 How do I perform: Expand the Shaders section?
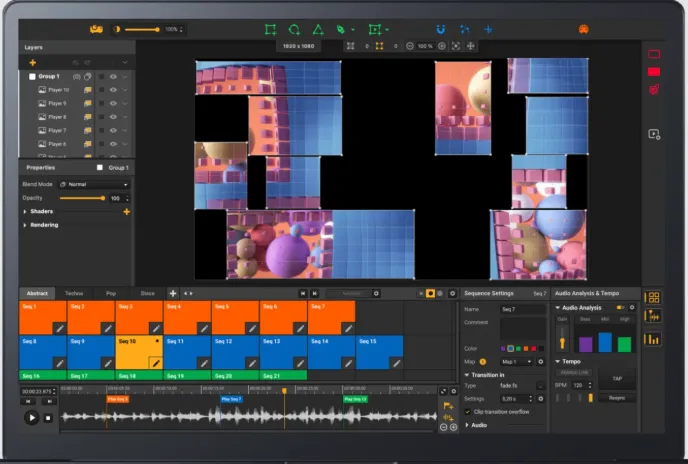click(x=25, y=212)
